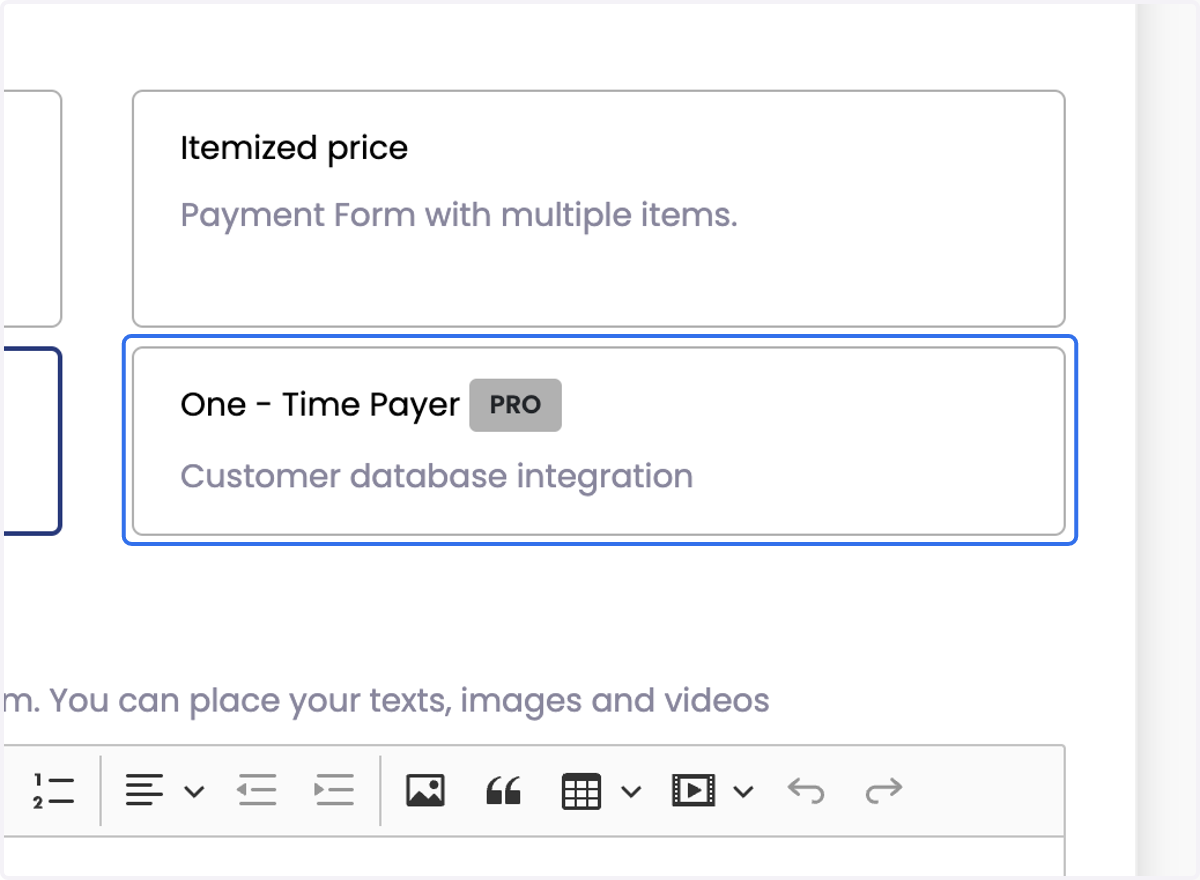Click inside the rich text editor area
The image size is (1200, 880).
[x=534, y=858]
